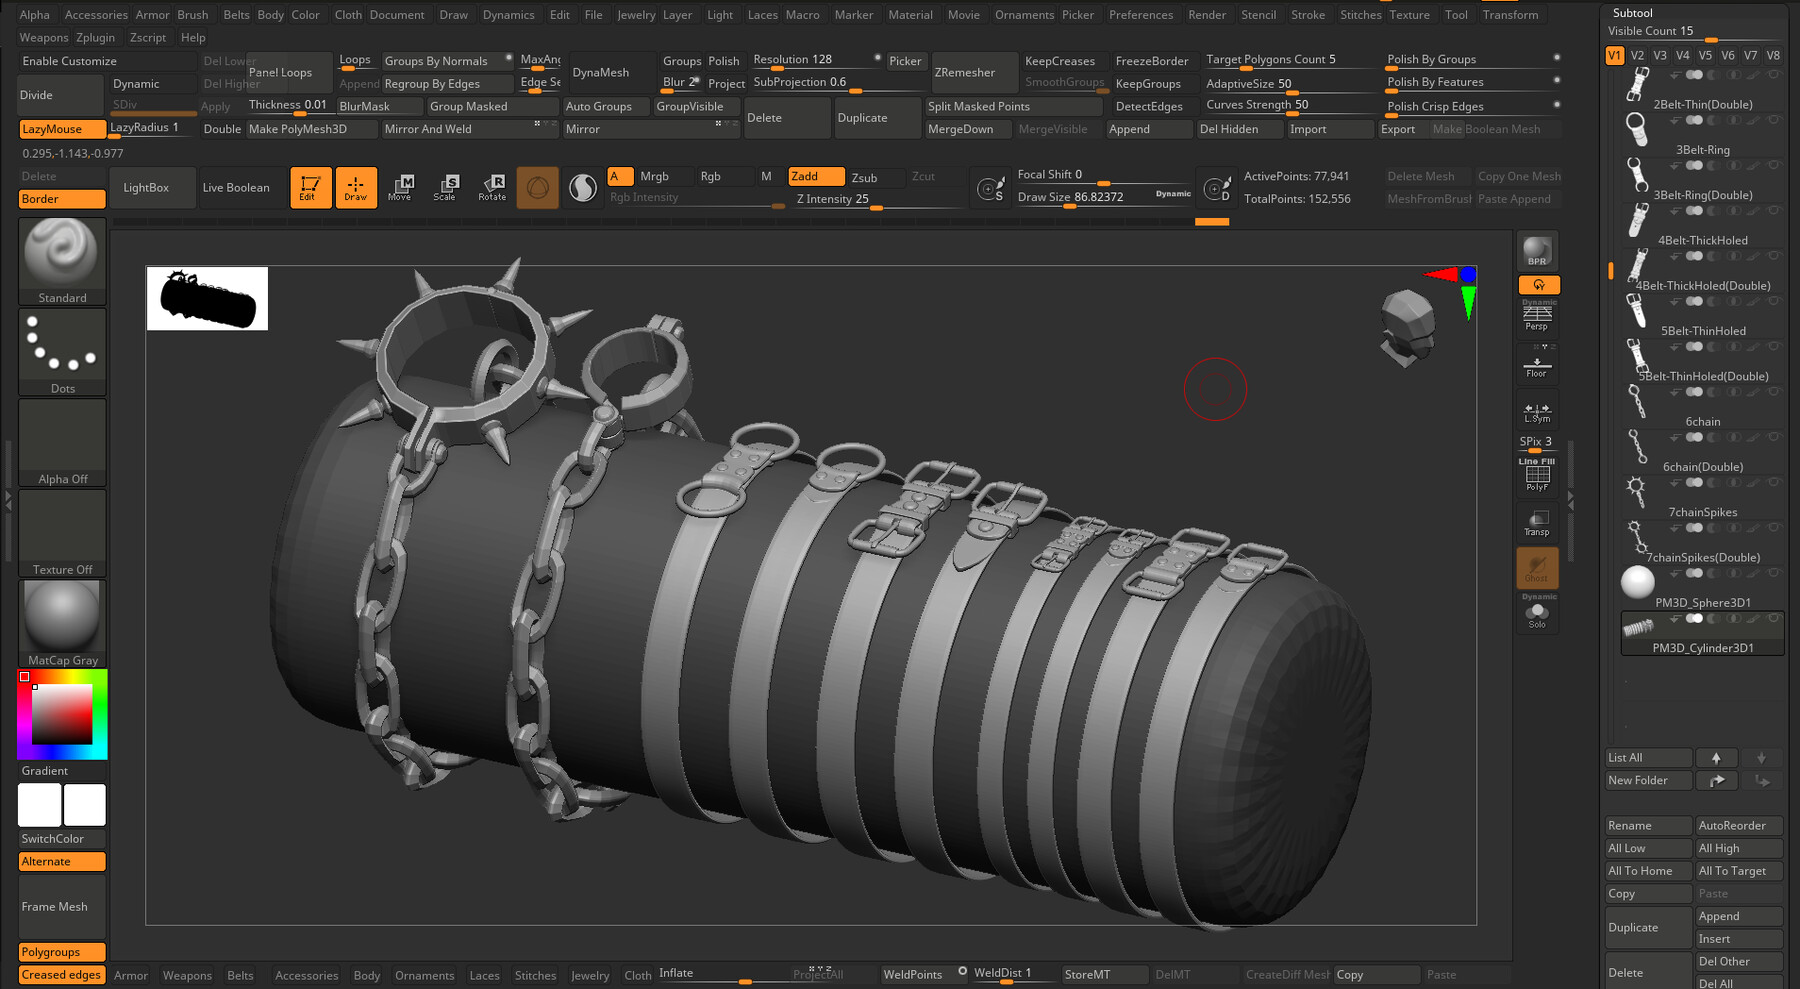Open the MatCap Gray material picker
The width and height of the screenshot is (1800, 989).
62,623
